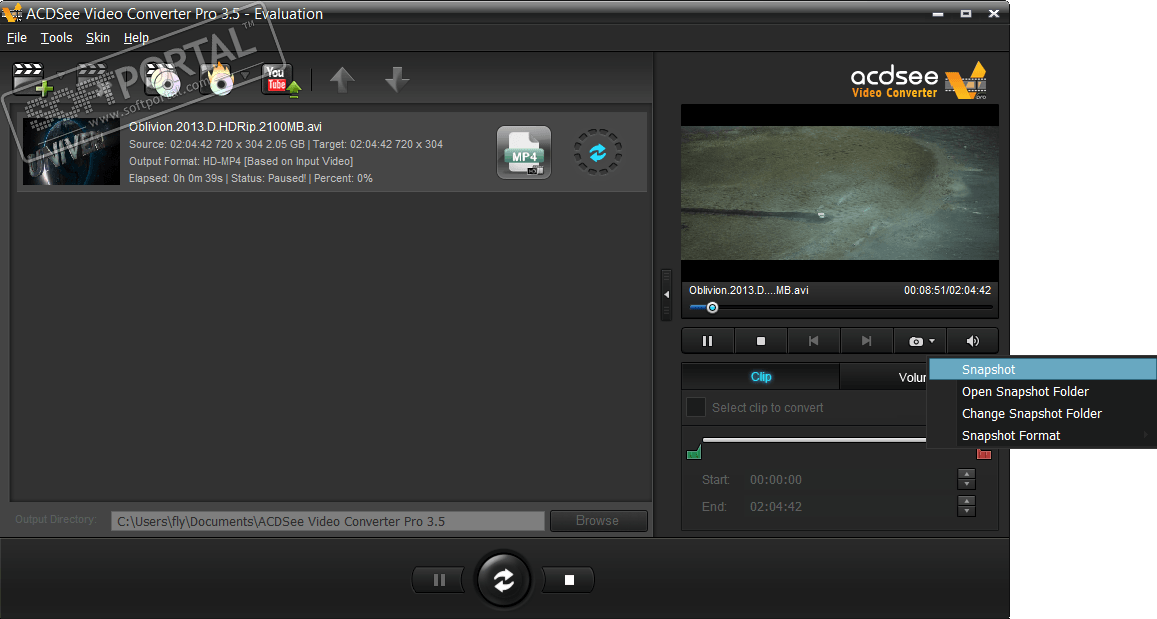
Task: Choose Change Snapshot Folder menu entry
Action: point(1042,414)
